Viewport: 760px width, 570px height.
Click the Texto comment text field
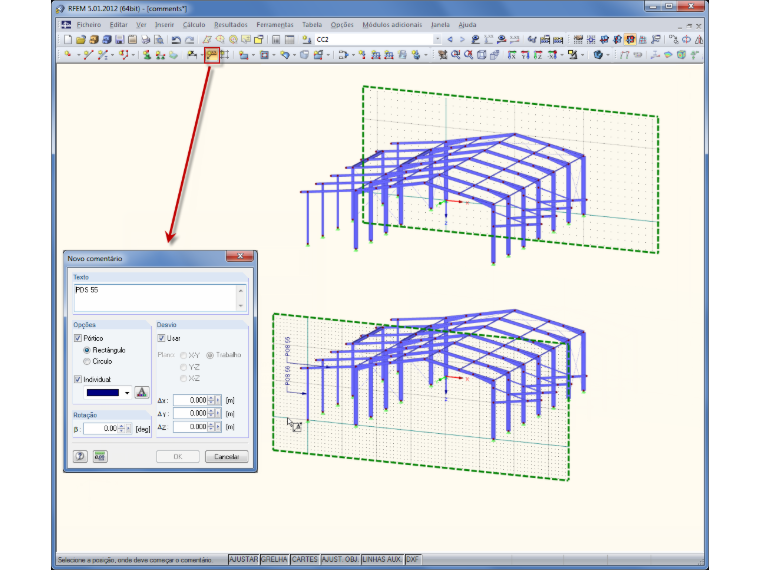(160, 298)
